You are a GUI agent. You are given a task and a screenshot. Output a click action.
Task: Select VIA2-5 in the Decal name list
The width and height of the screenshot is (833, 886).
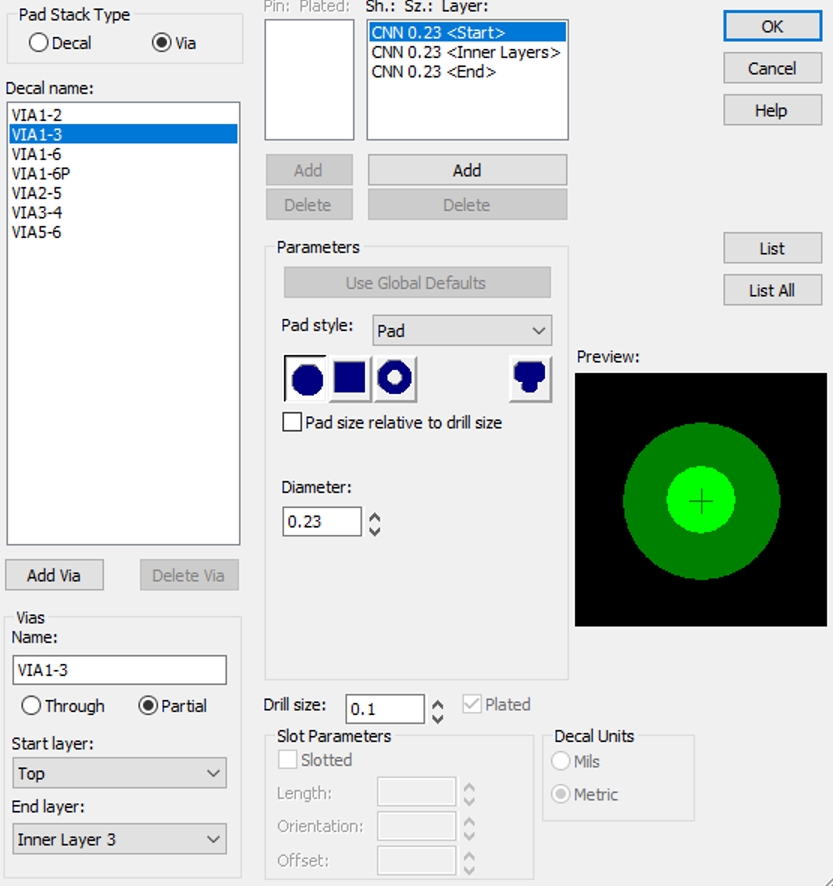point(123,193)
